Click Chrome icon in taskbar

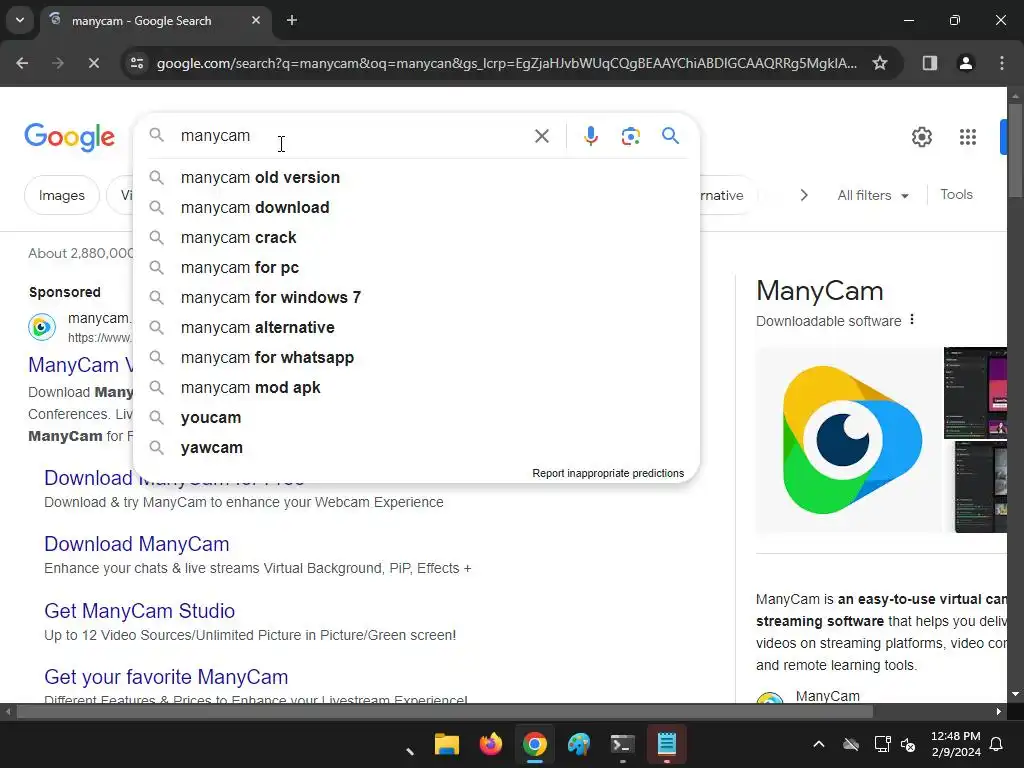pos(534,744)
